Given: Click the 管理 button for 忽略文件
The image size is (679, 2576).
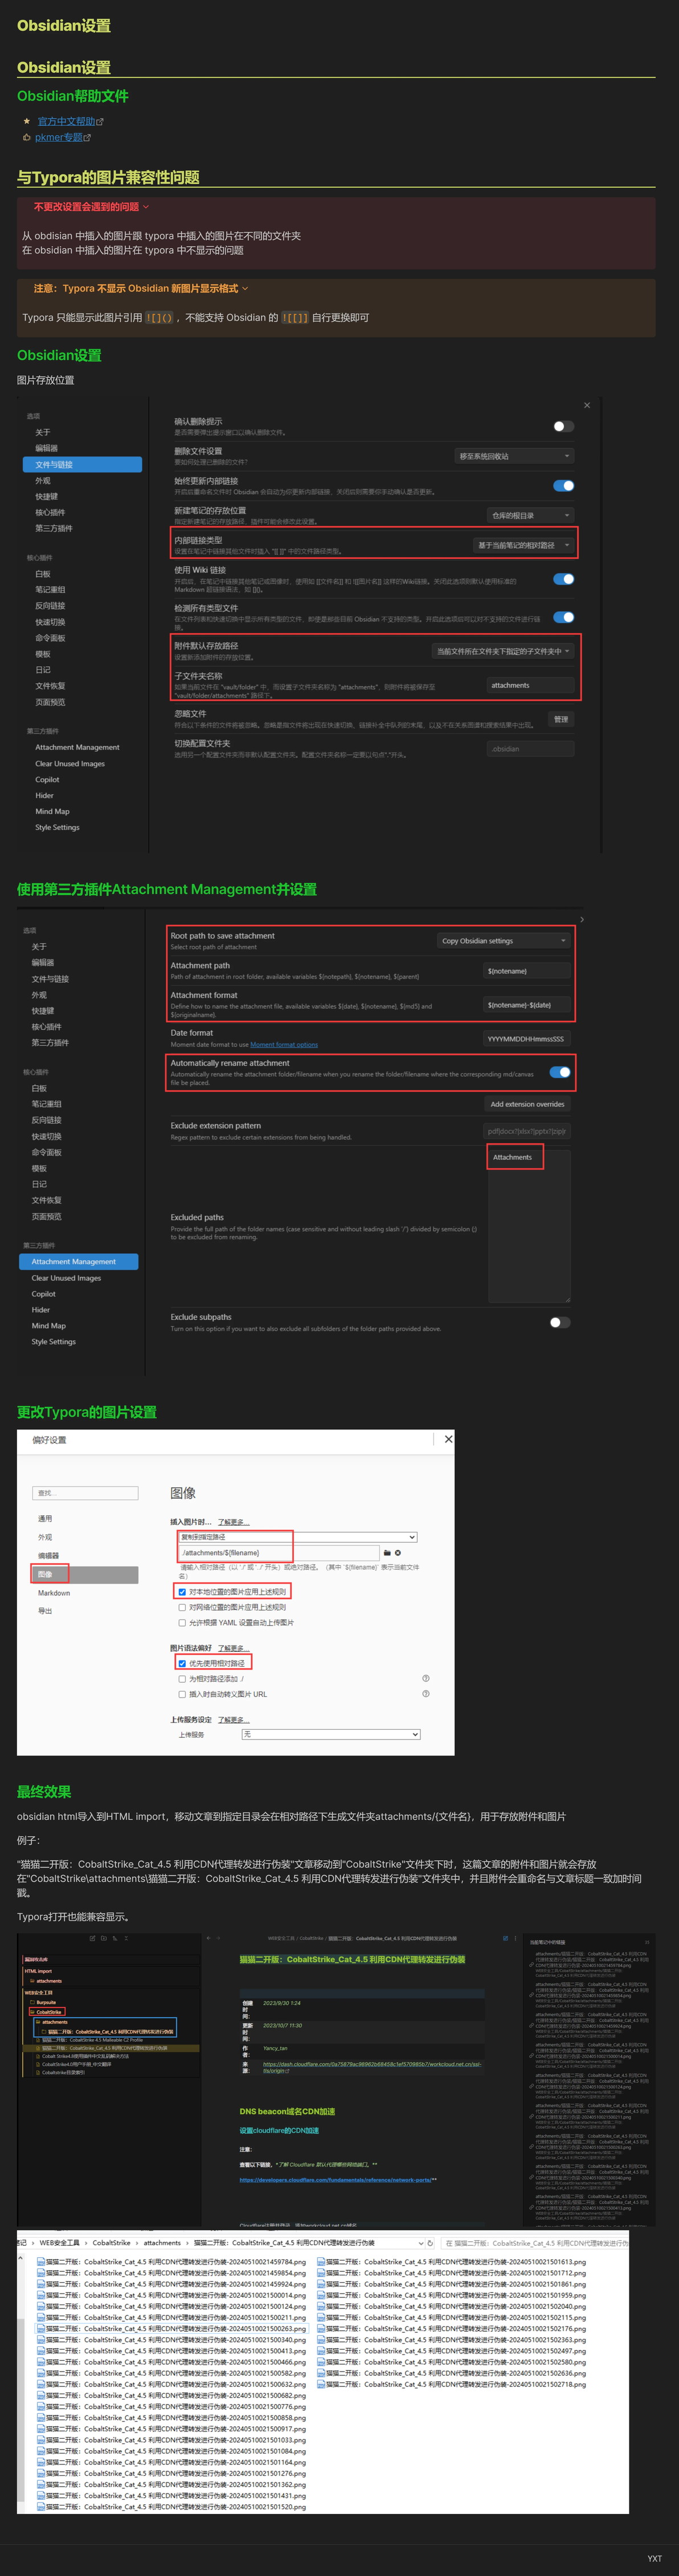Looking at the screenshot, I should click(x=561, y=720).
